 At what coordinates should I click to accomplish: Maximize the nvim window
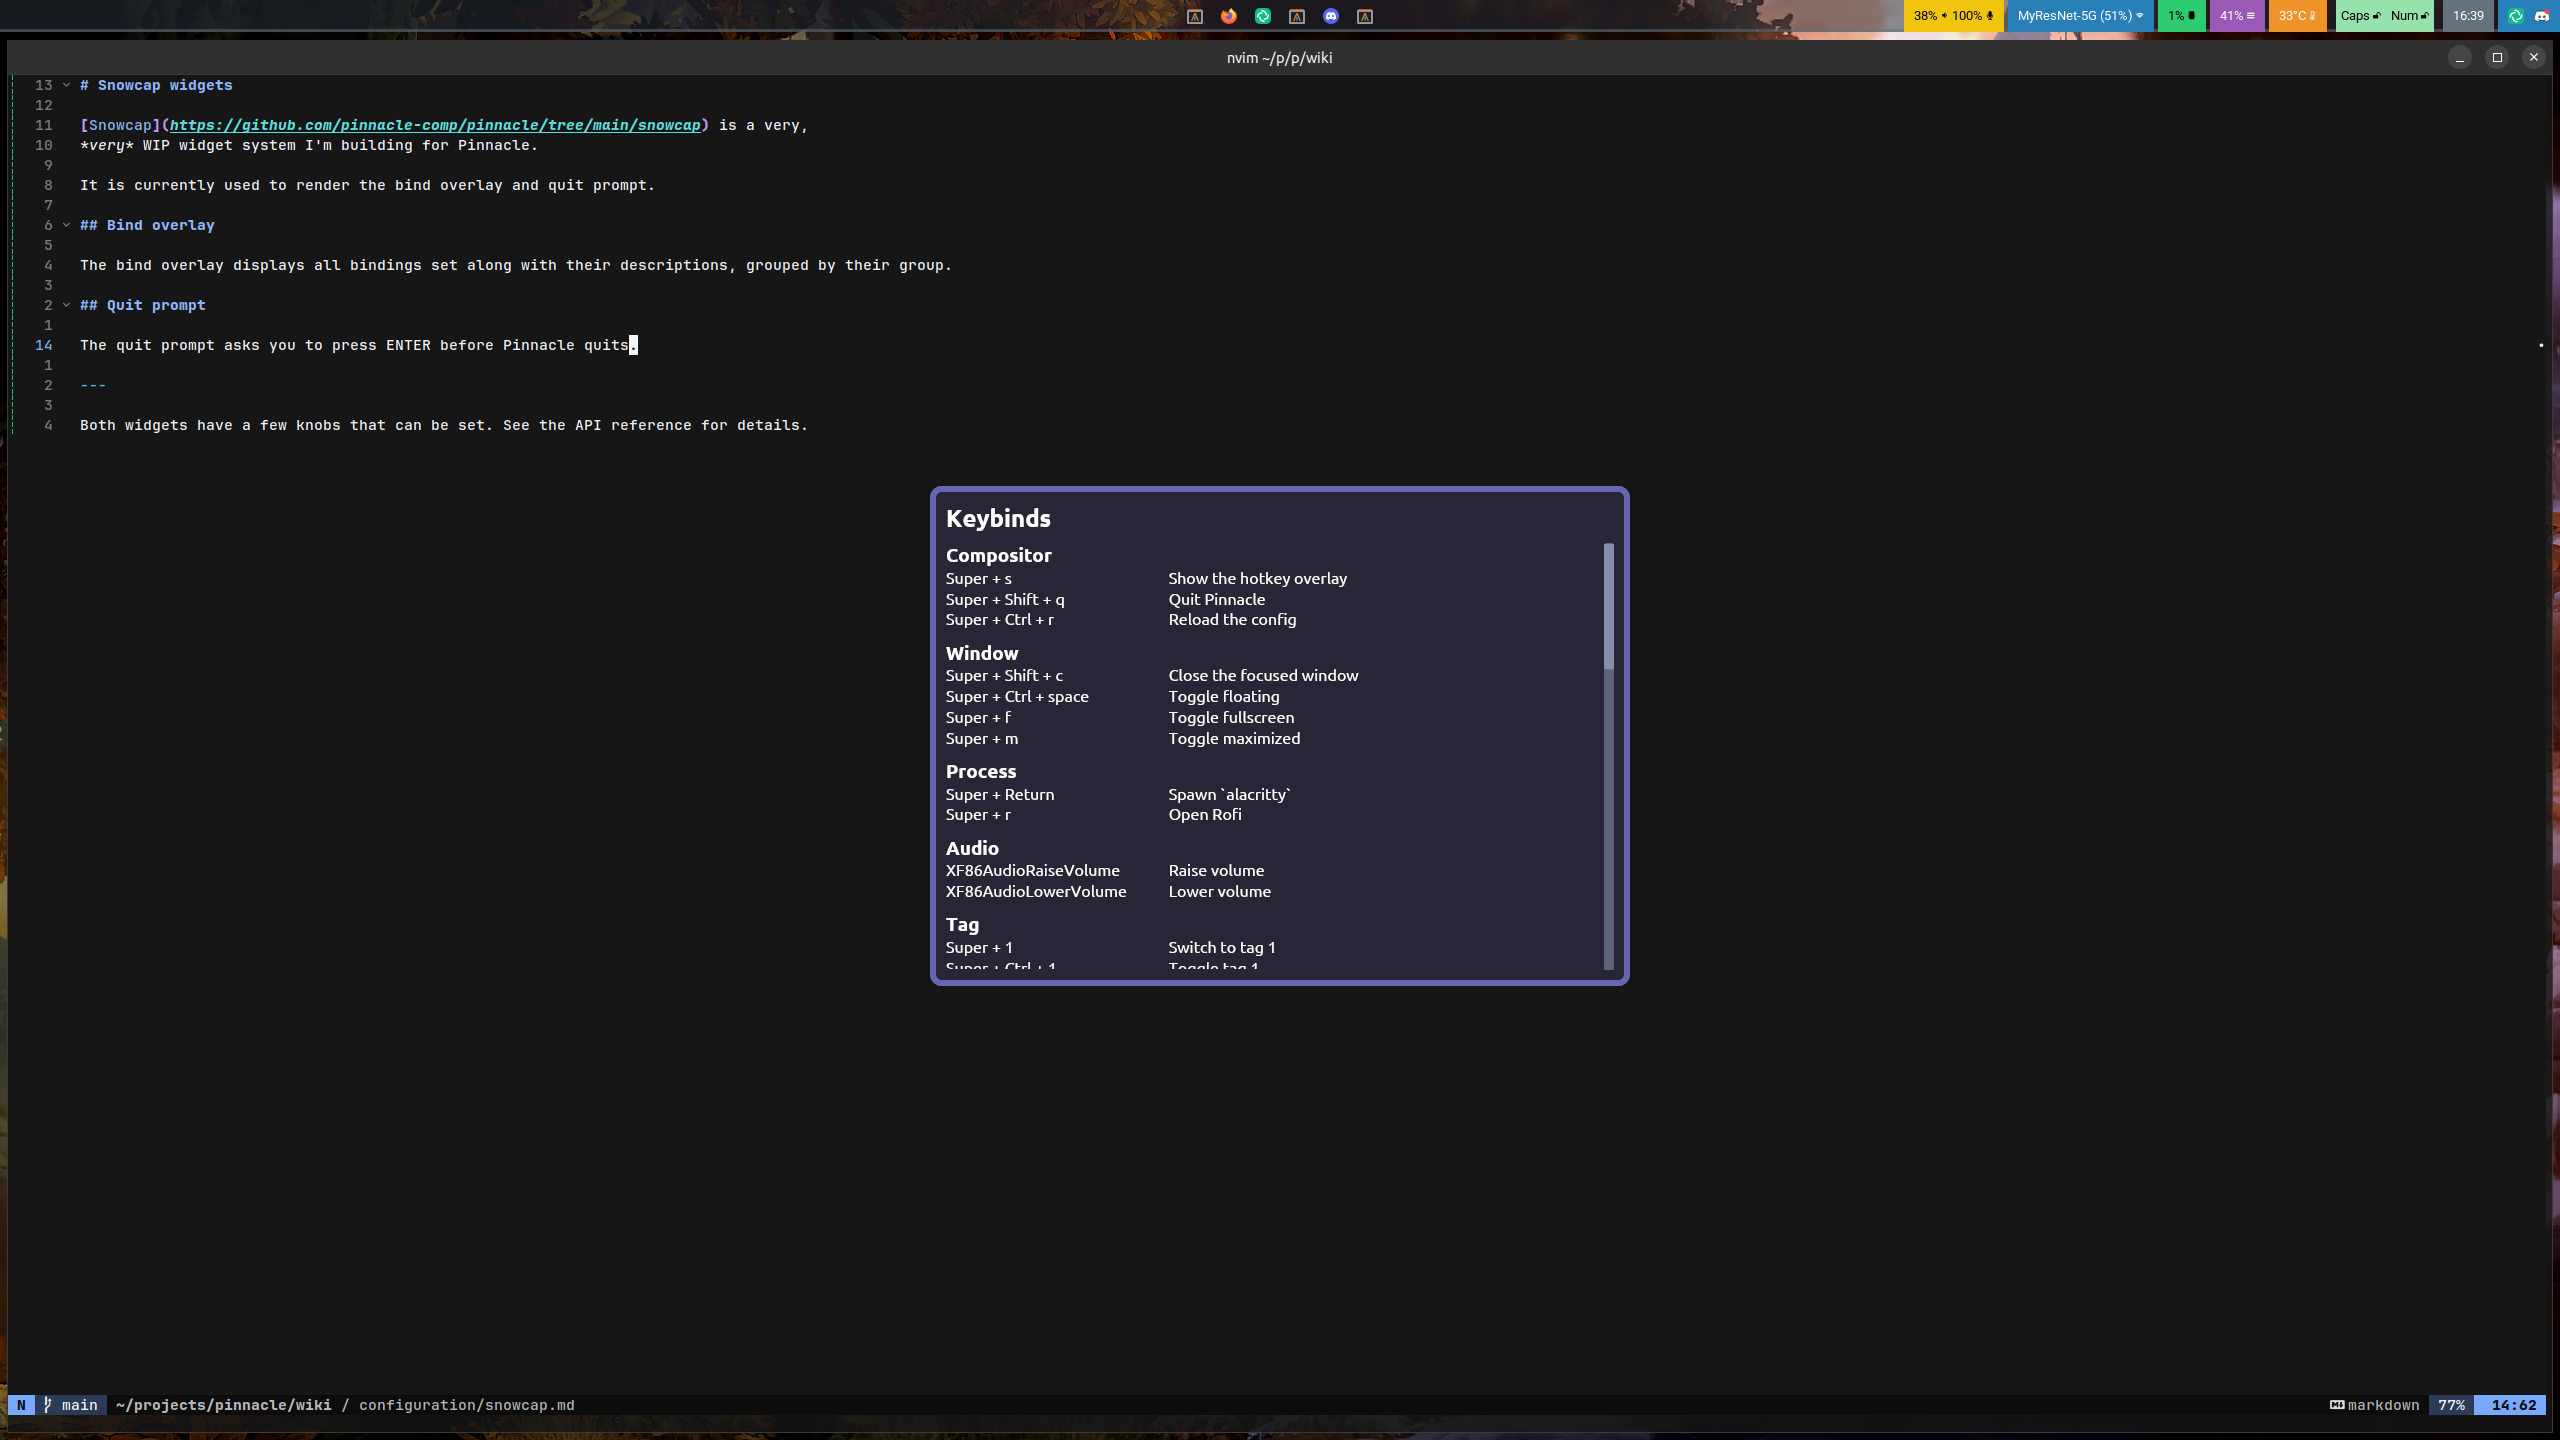tap(2497, 57)
